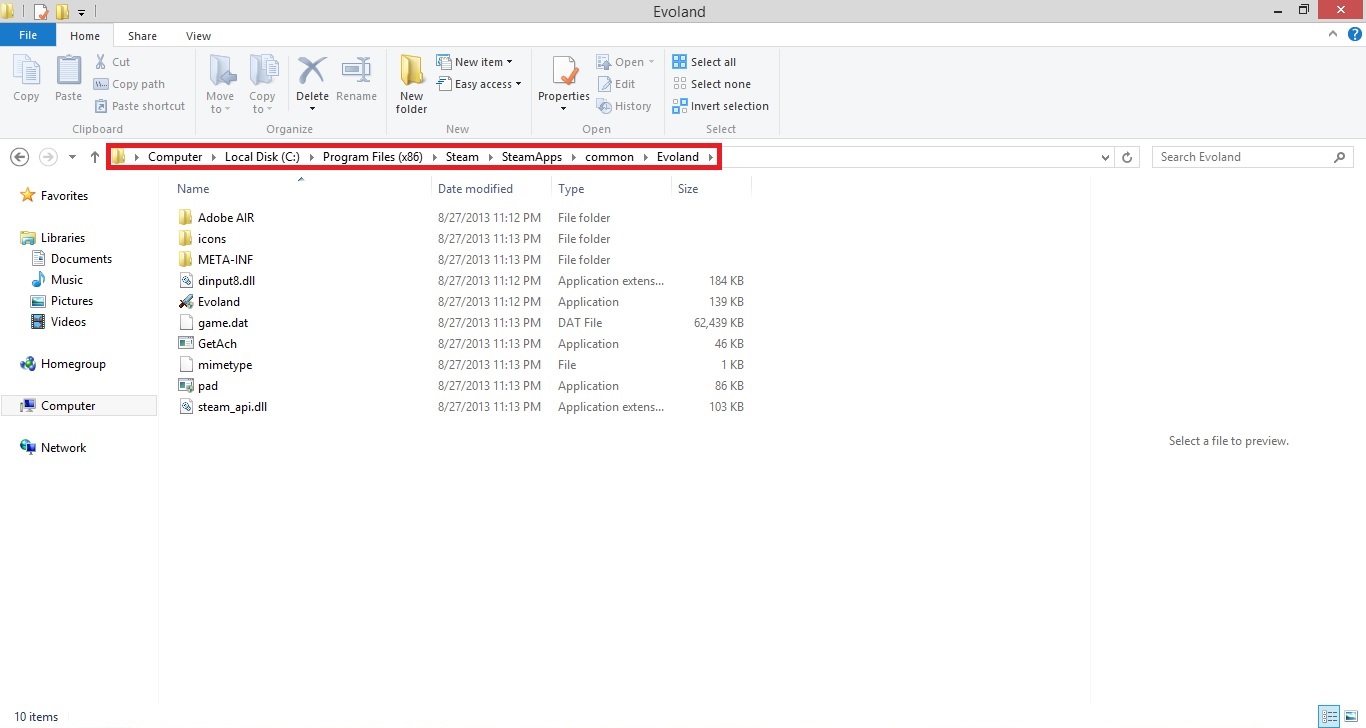1366x728 pixels.
Task: Sort by the Size column header
Action: (688, 189)
